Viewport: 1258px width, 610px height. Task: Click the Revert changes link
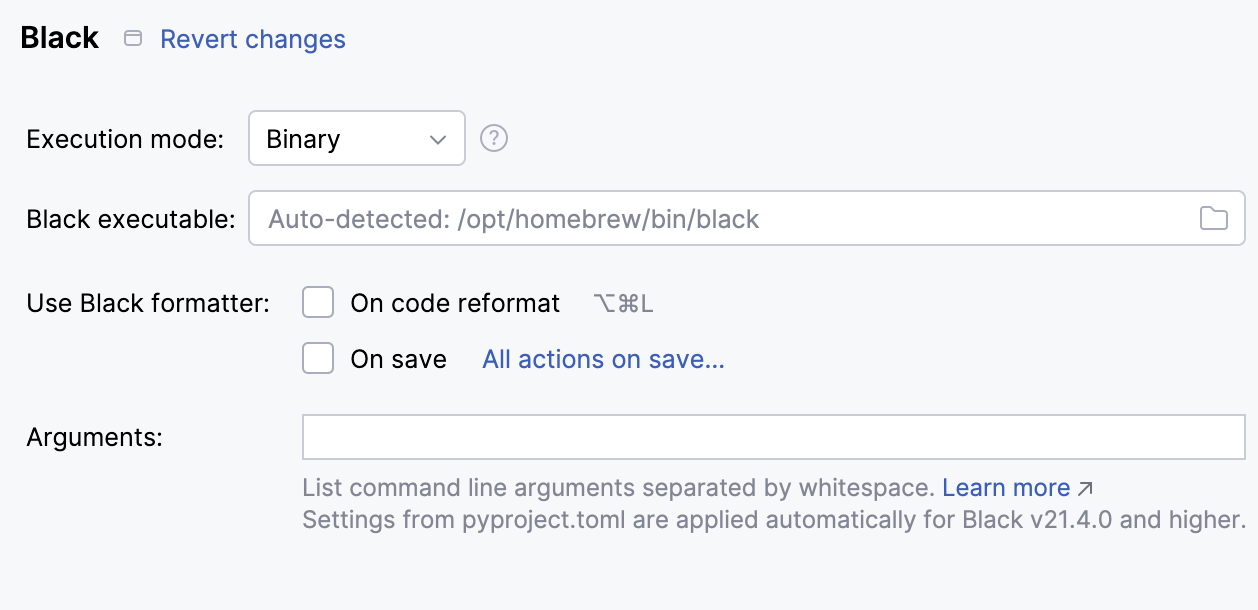[252, 39]
